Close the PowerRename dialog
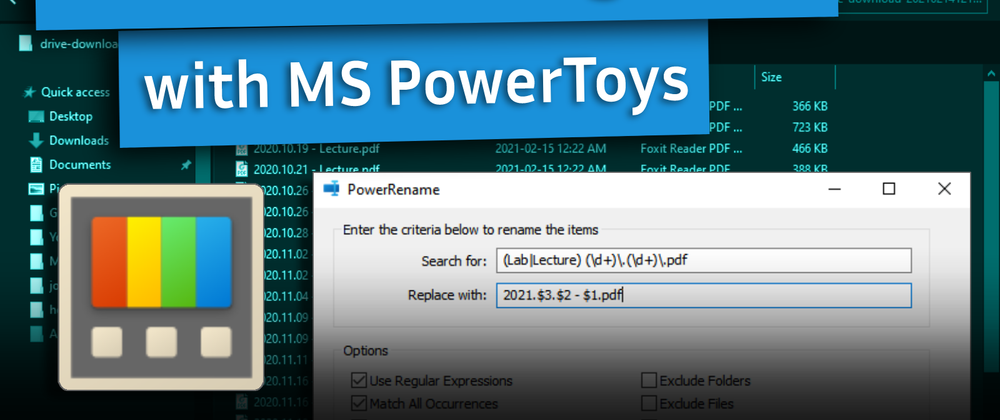 point(945,189)
